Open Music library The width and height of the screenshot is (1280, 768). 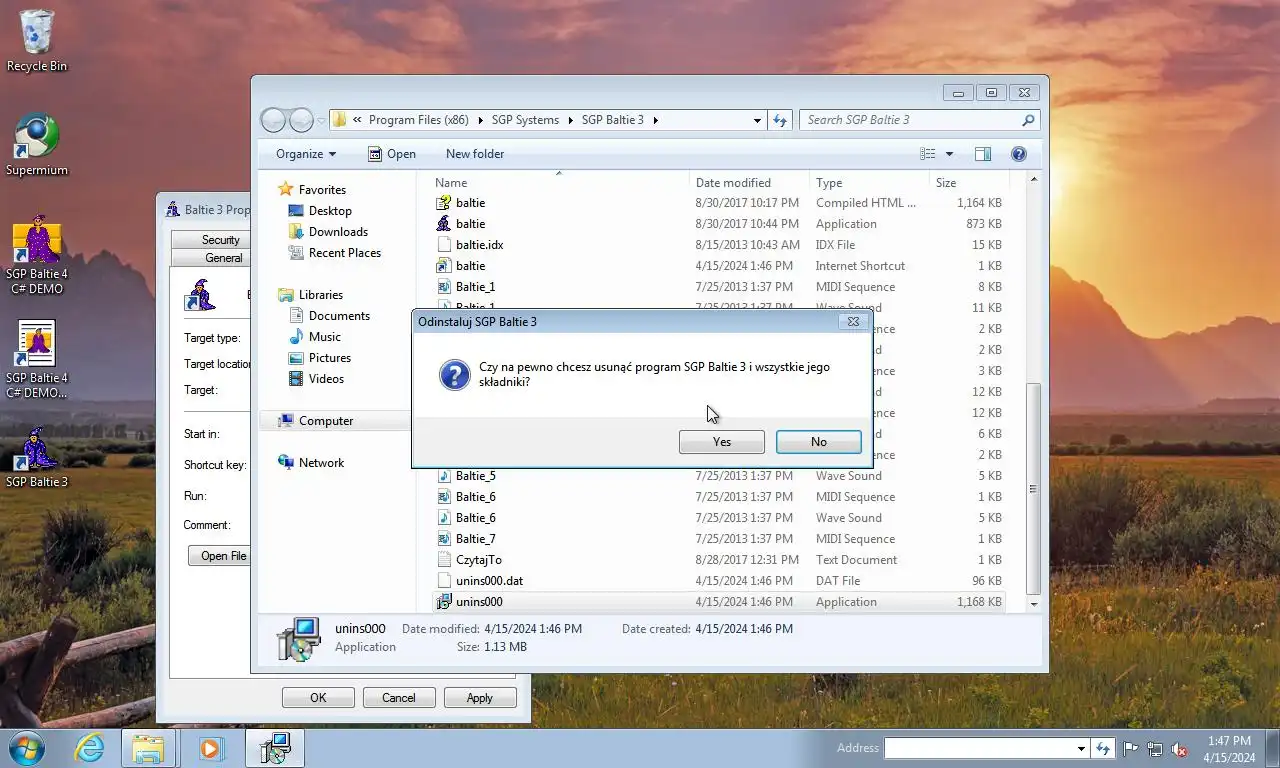(x=324, y=337)
